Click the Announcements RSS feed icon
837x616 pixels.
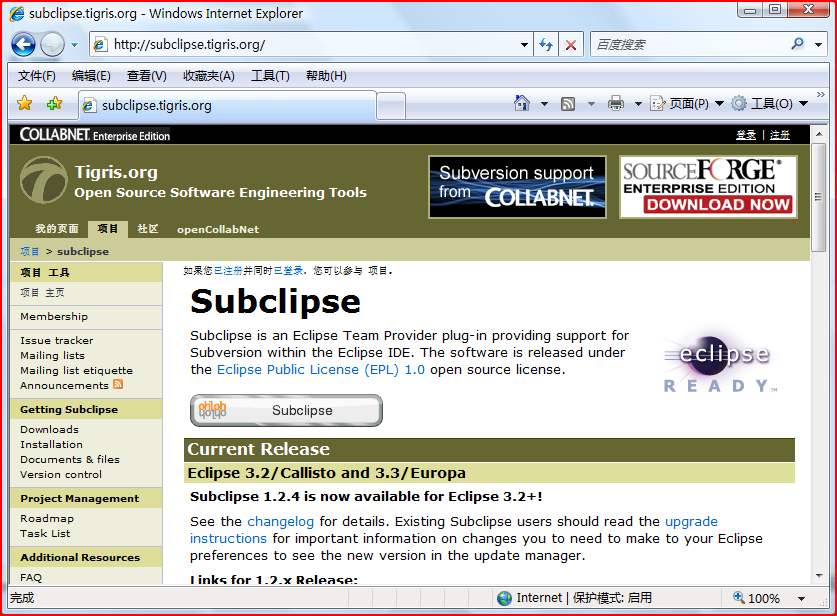pyautogui.click(x=118, y=384)
